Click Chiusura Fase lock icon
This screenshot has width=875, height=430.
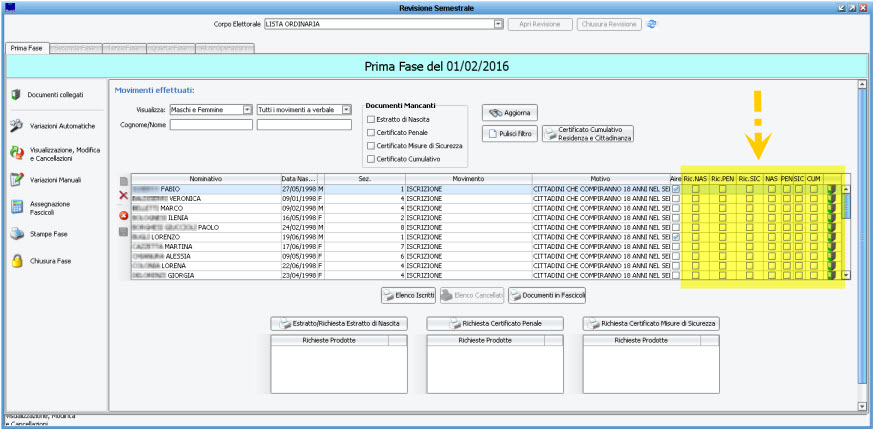tap(17, 261)
